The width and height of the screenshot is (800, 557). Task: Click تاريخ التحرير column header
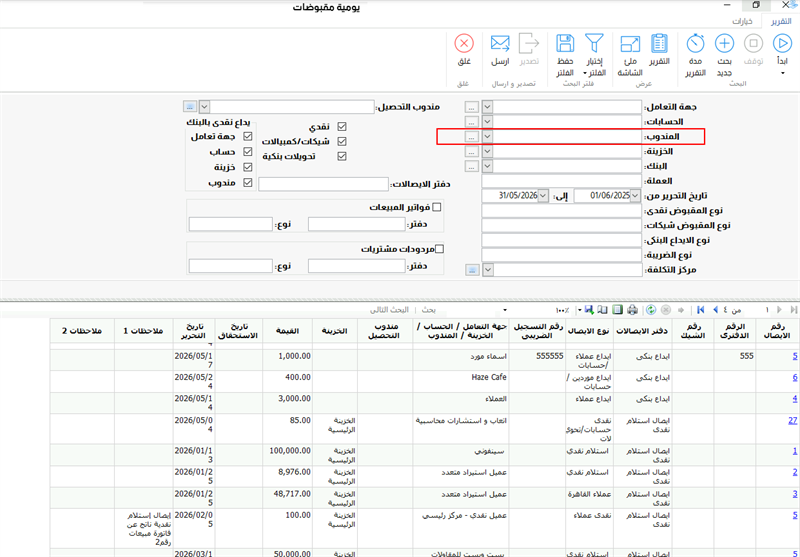point(194,331)
